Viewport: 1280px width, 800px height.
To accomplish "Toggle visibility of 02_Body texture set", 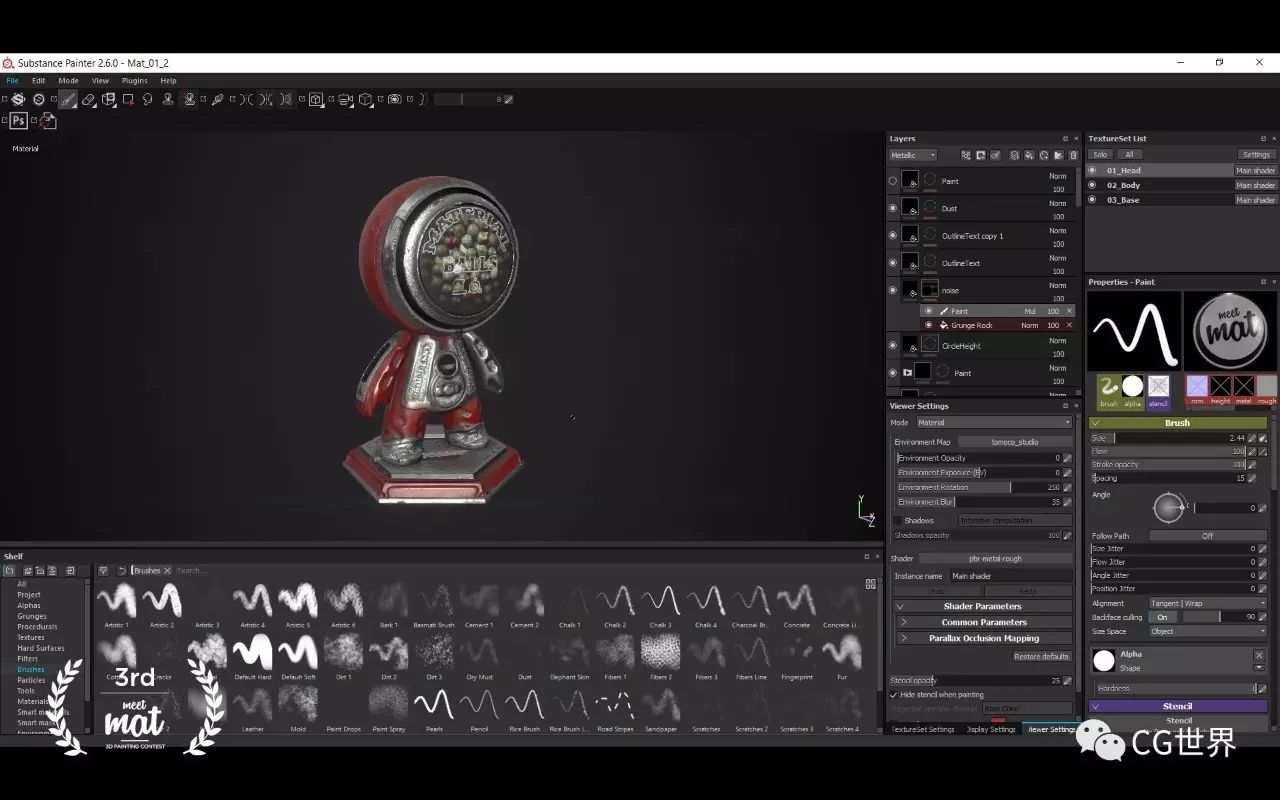I will pos(1092,185).
